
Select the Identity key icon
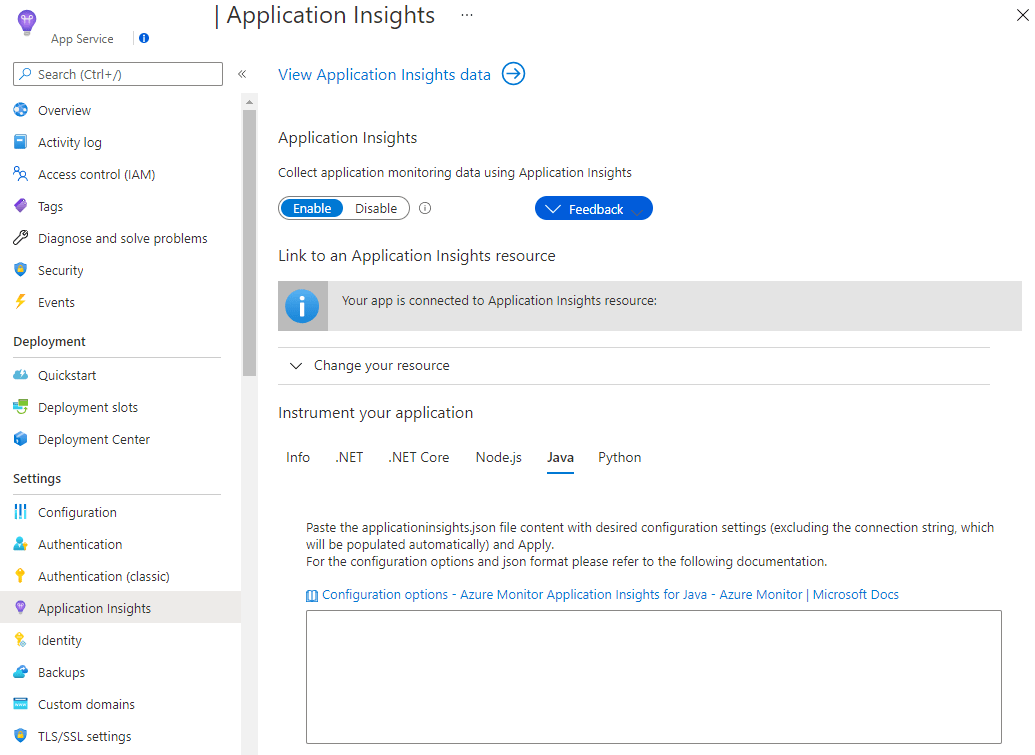pos(20,640)
